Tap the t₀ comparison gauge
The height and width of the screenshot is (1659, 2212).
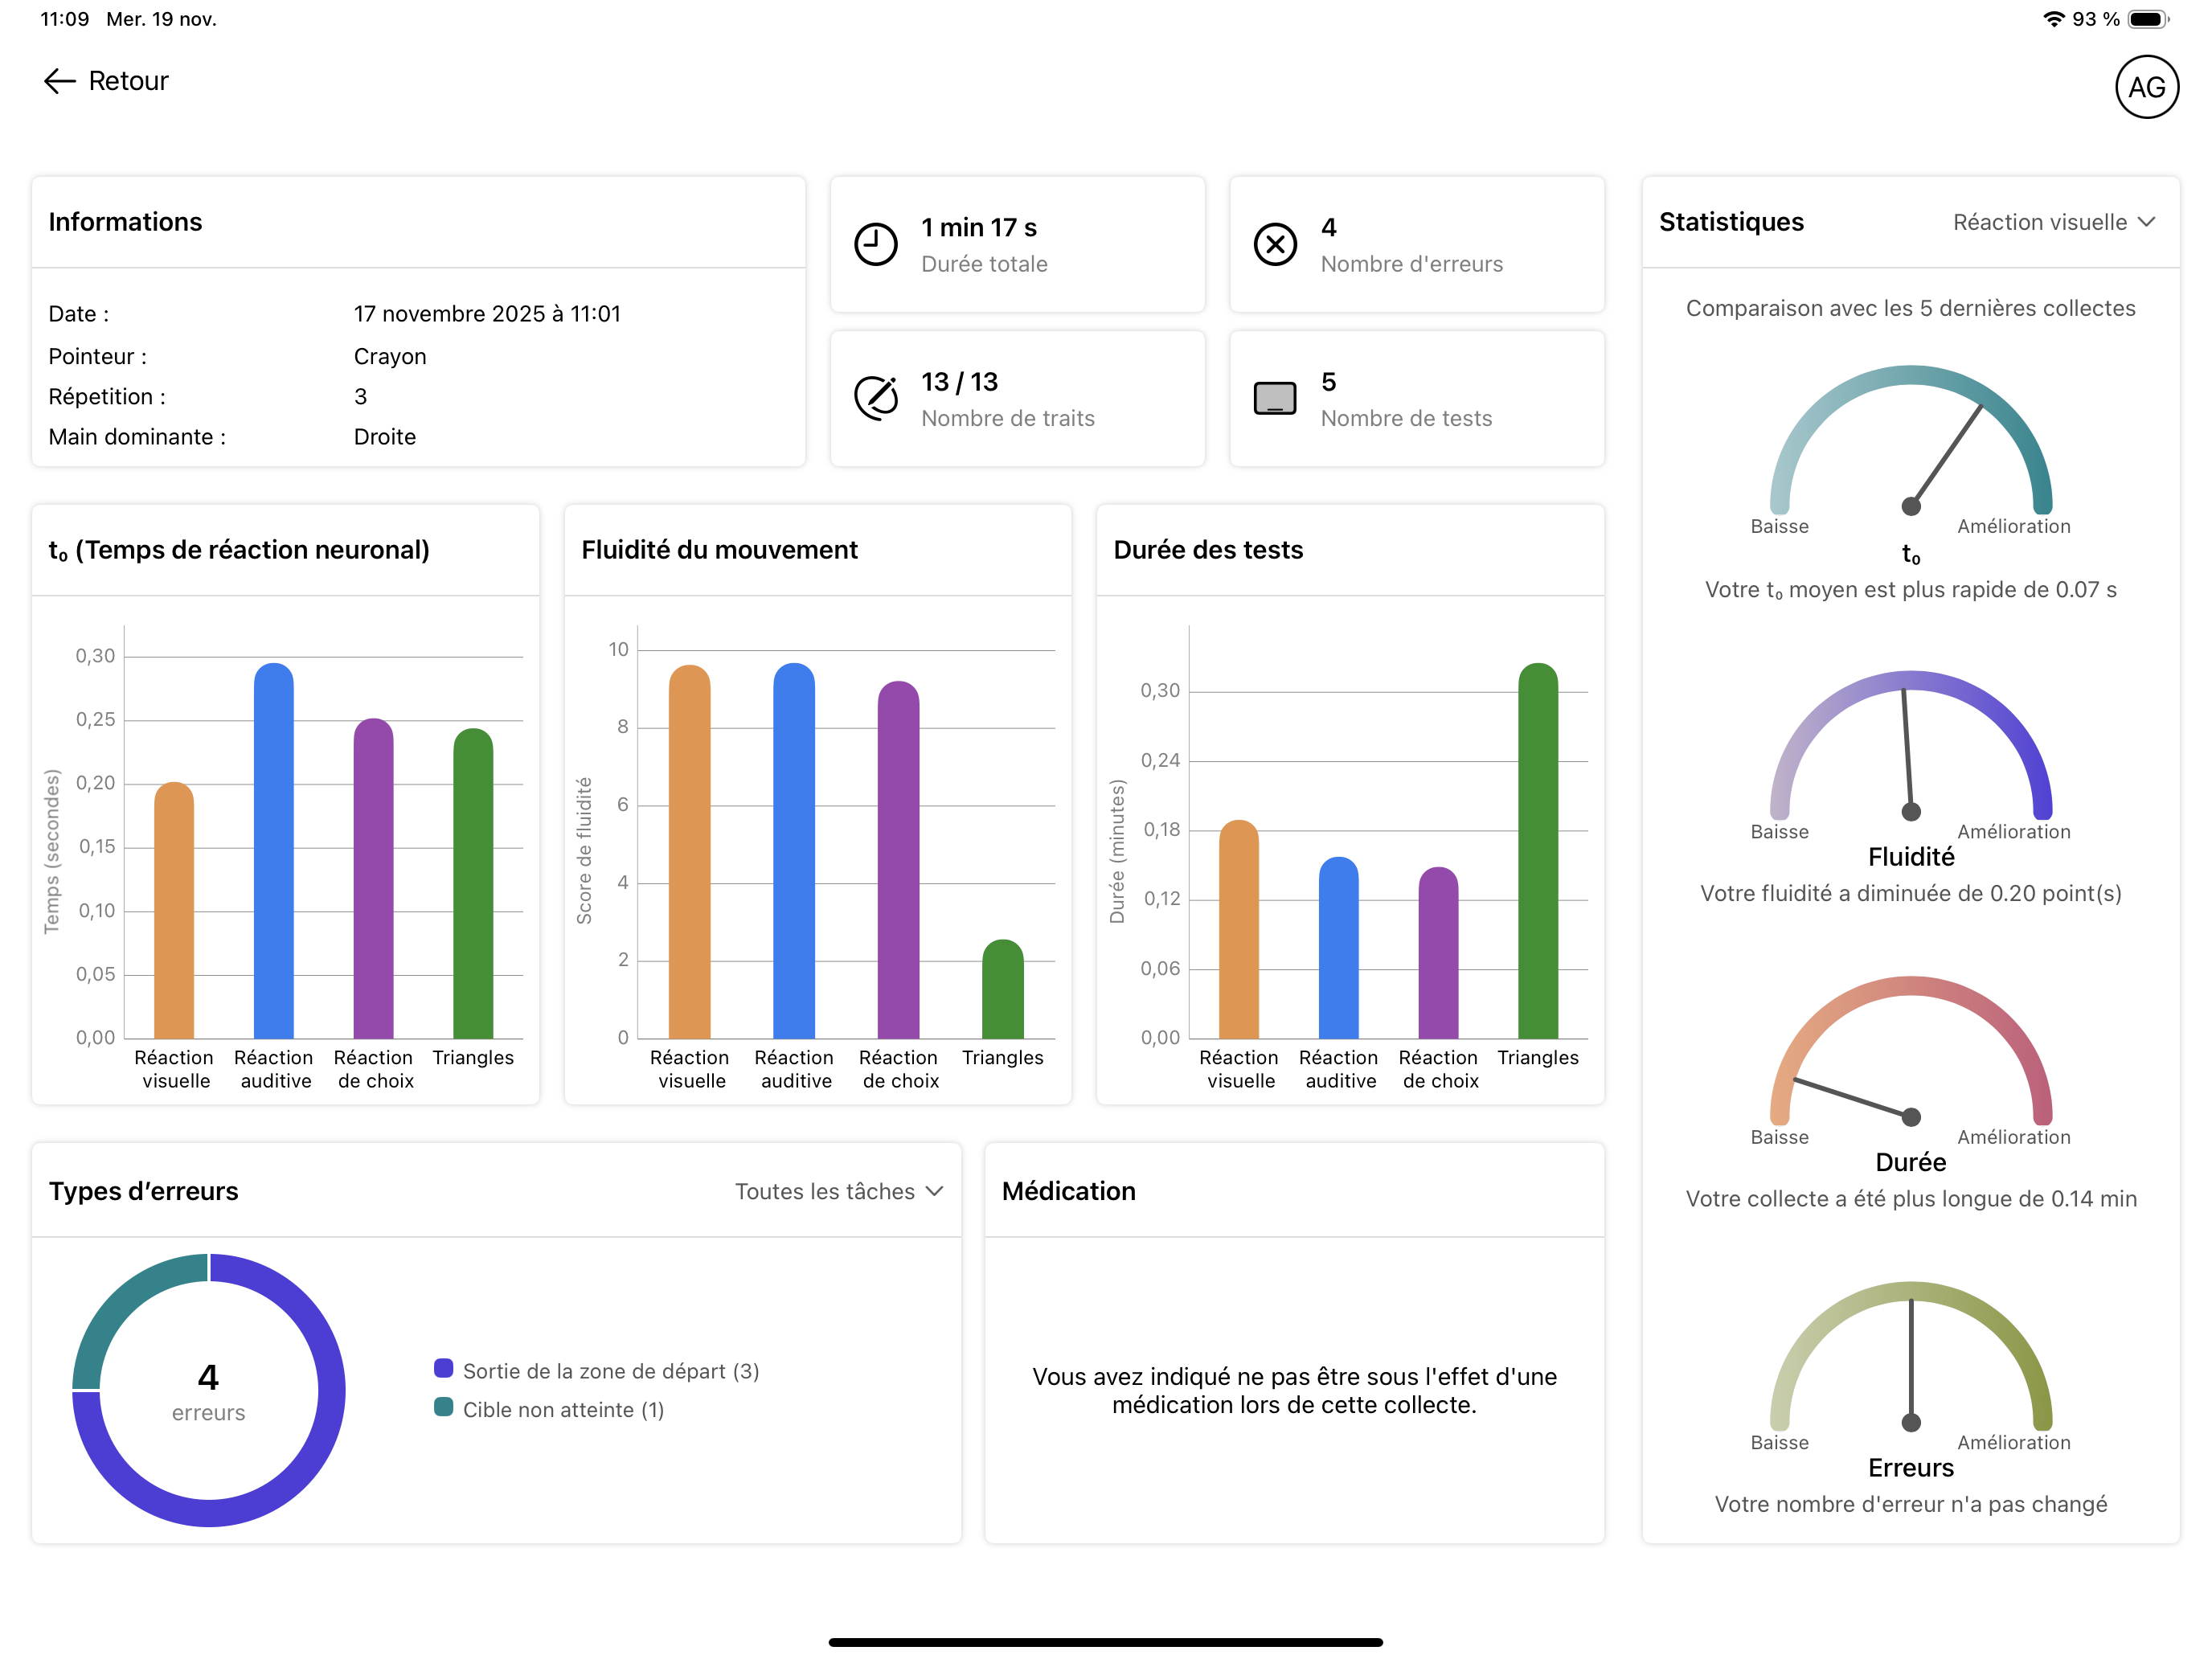tap(1911, 440)
